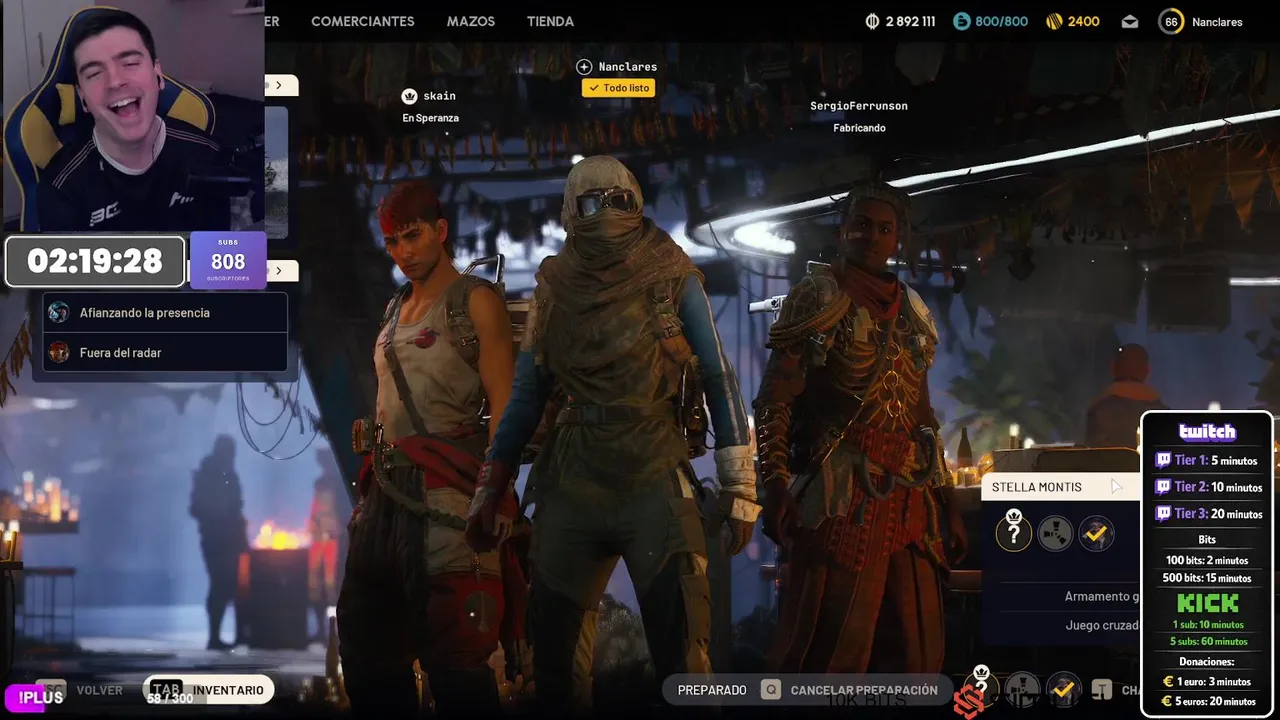Click the 500 bits: 15 minutos line
Image resolution: width=1280 pixels, height=720 pixels.
[x=1207, y=578]
